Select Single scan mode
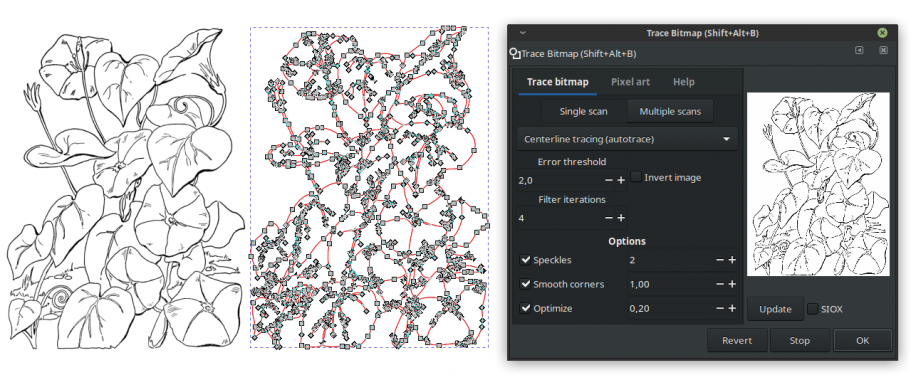911x375 pixels. click(x=583, y=112)
